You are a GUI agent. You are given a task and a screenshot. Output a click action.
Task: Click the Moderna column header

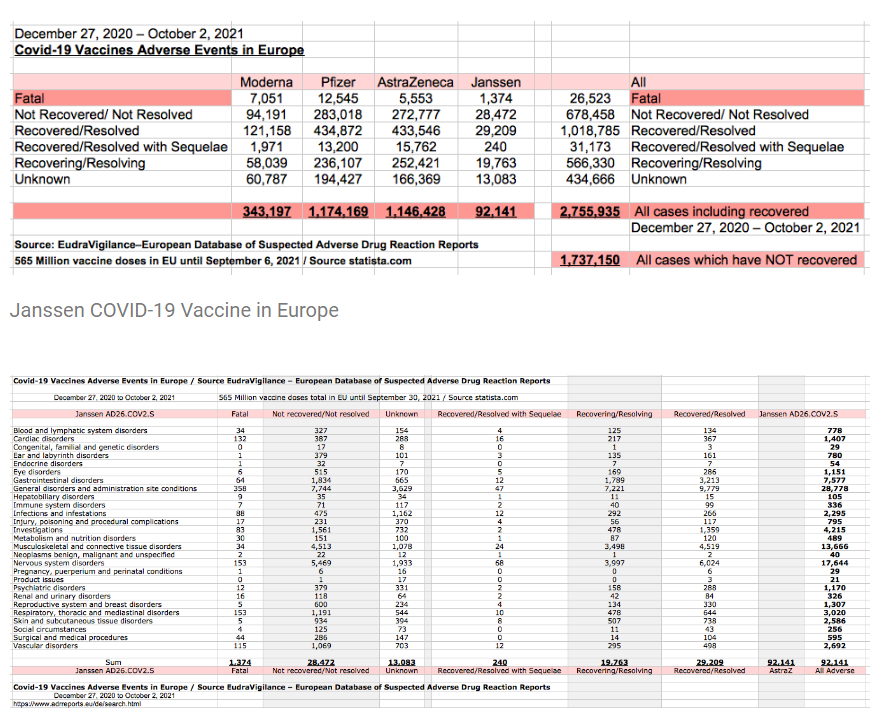click(264, 82)
